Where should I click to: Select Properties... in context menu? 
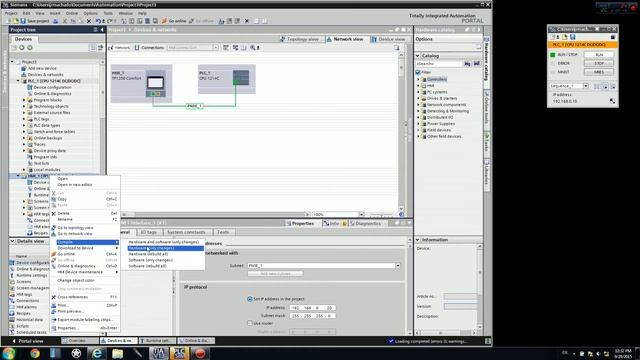(85, 328)
